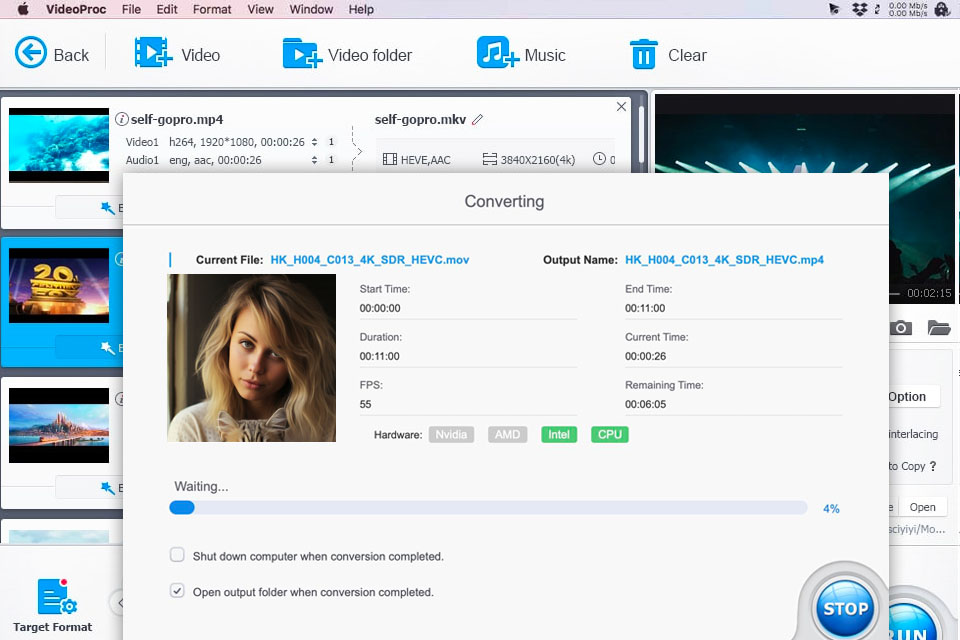Open the File menu
960x640 pixels.
131,9
